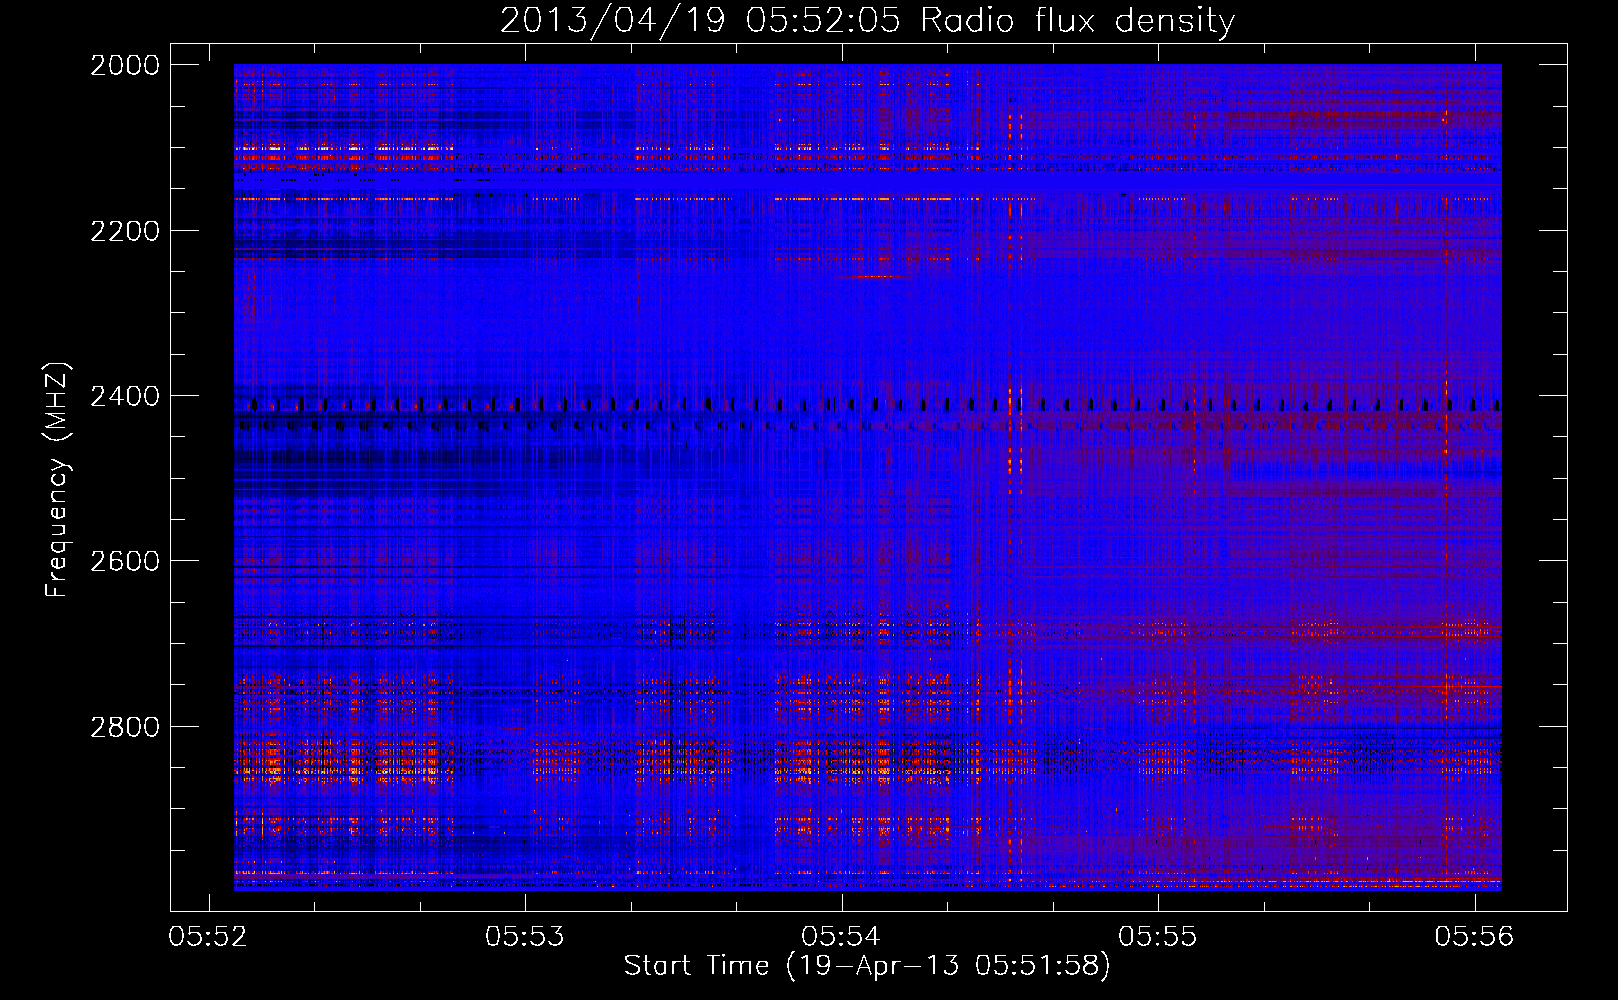Click the 'Start Time (19-Apr-13 05:51:58)' label
The image size is (1618, 1000).
click(867, 965)
